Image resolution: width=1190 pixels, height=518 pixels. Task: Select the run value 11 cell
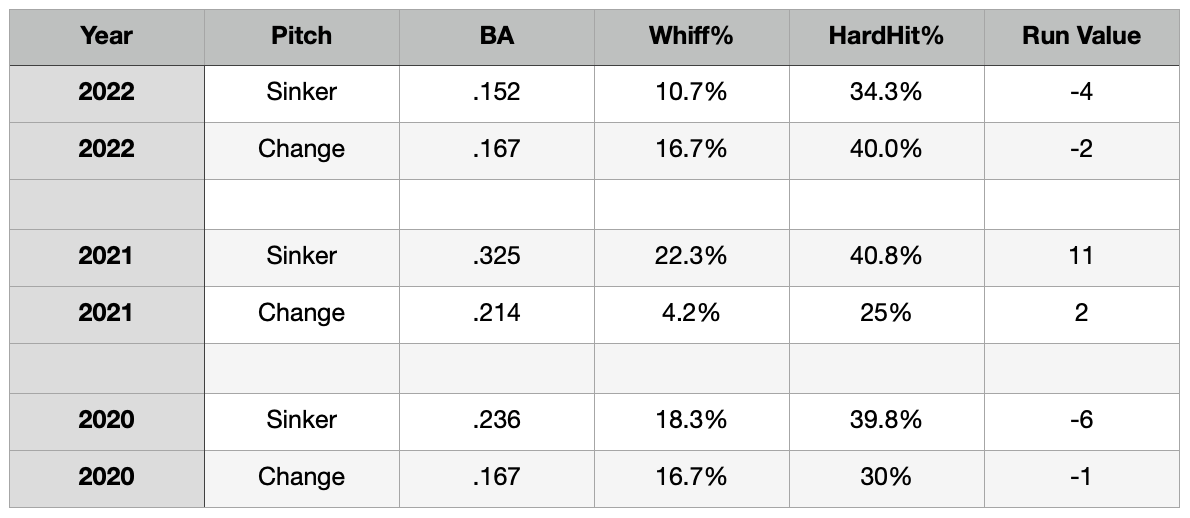(x=1081, y=256)
